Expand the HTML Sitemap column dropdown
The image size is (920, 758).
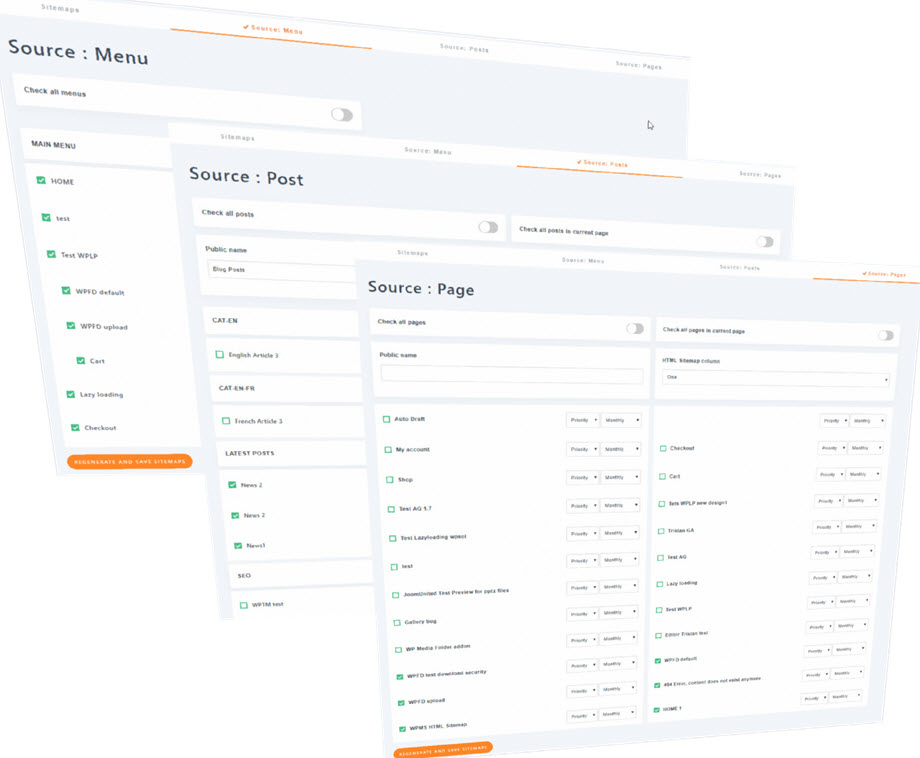(774, 380)
